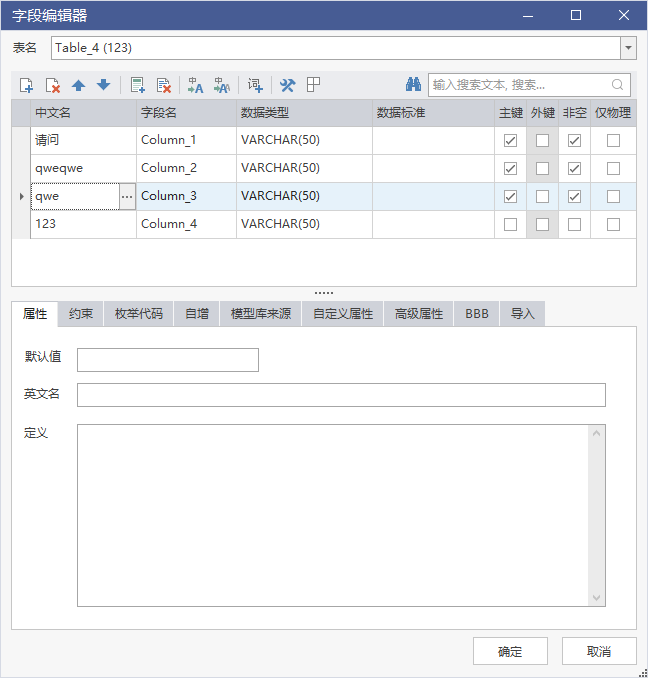The width and height of the screenshot is (648, 678).
Task: Click the add new field icon
Action: (x=26, y=85)
